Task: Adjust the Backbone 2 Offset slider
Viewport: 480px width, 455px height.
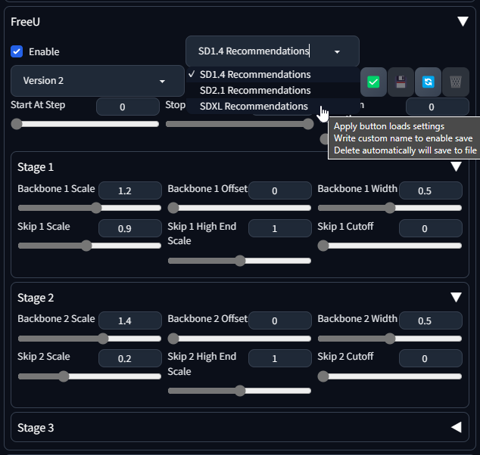Action: tap(239, 339)
